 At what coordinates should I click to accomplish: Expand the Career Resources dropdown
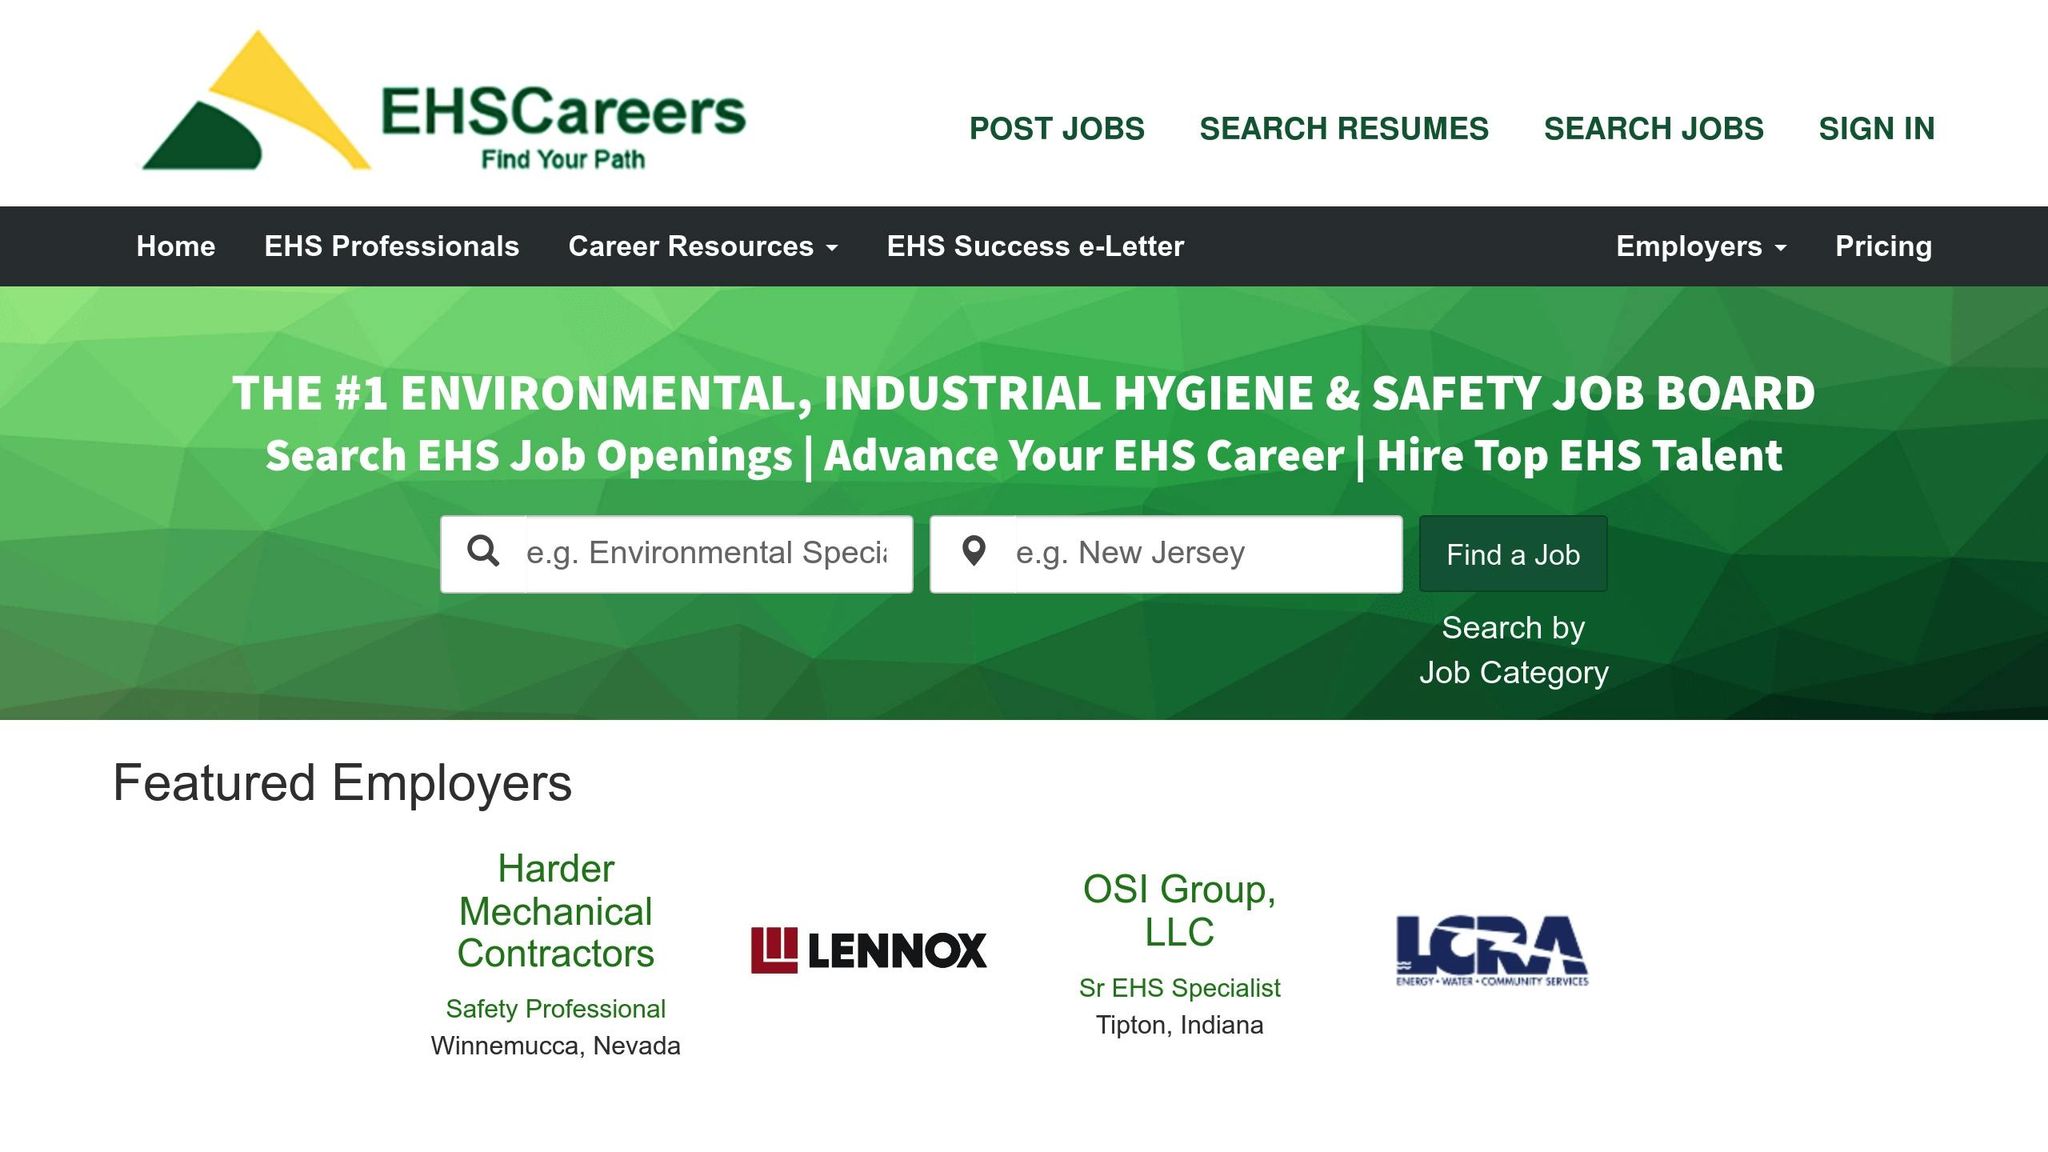tap(702, 247)
